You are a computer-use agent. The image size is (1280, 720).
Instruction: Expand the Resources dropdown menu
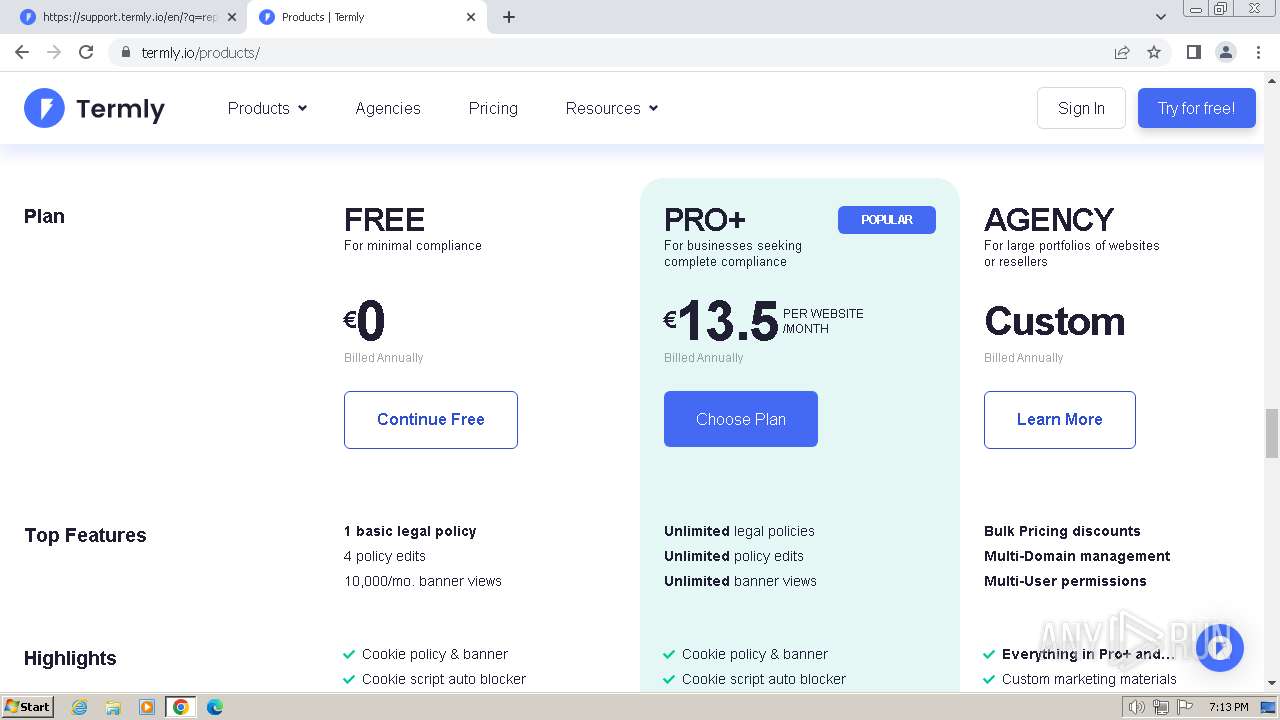click(611, 108)
